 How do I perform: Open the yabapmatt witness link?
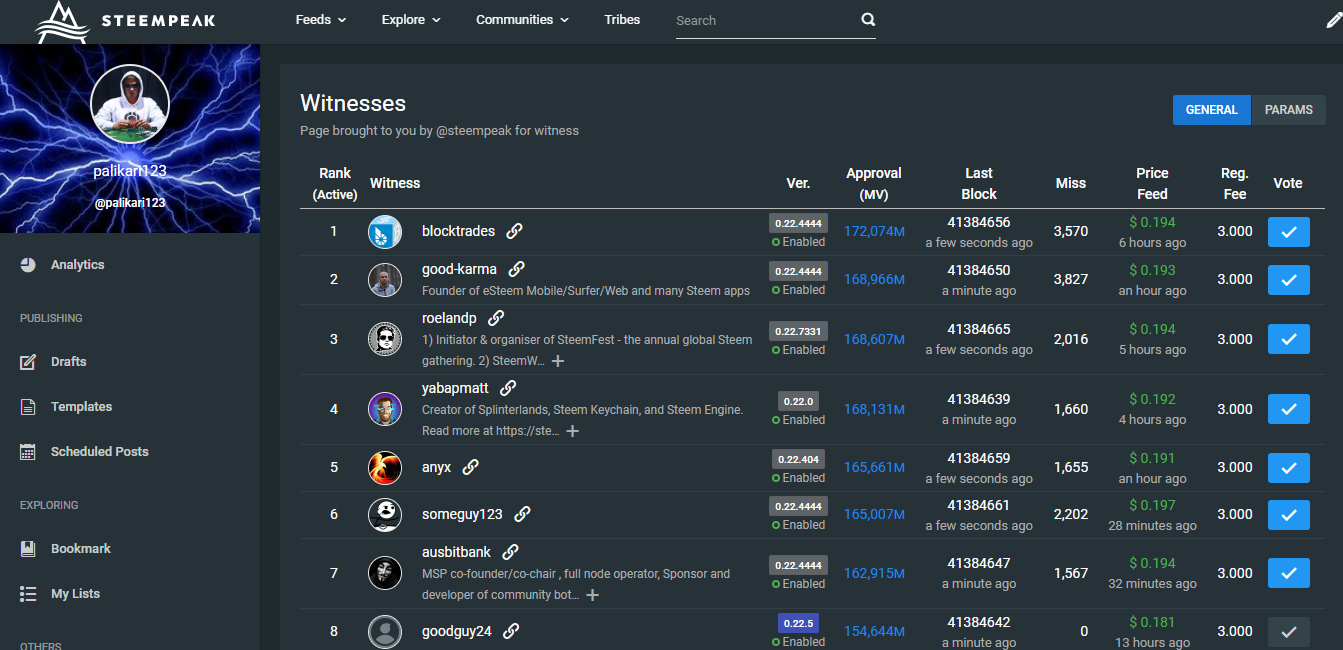(x=508, y=388)
